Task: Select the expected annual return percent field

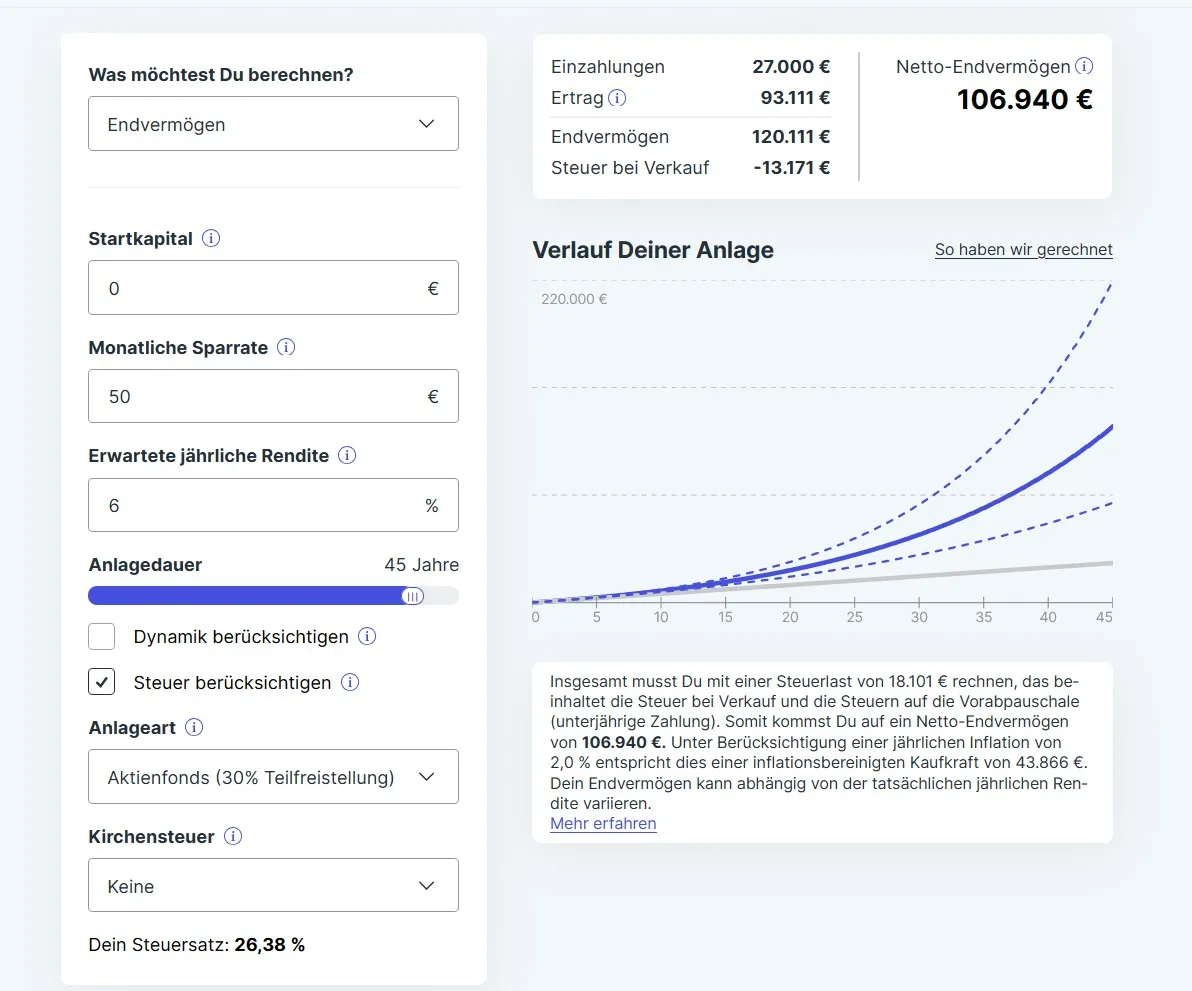Action: tap(260, 506)
